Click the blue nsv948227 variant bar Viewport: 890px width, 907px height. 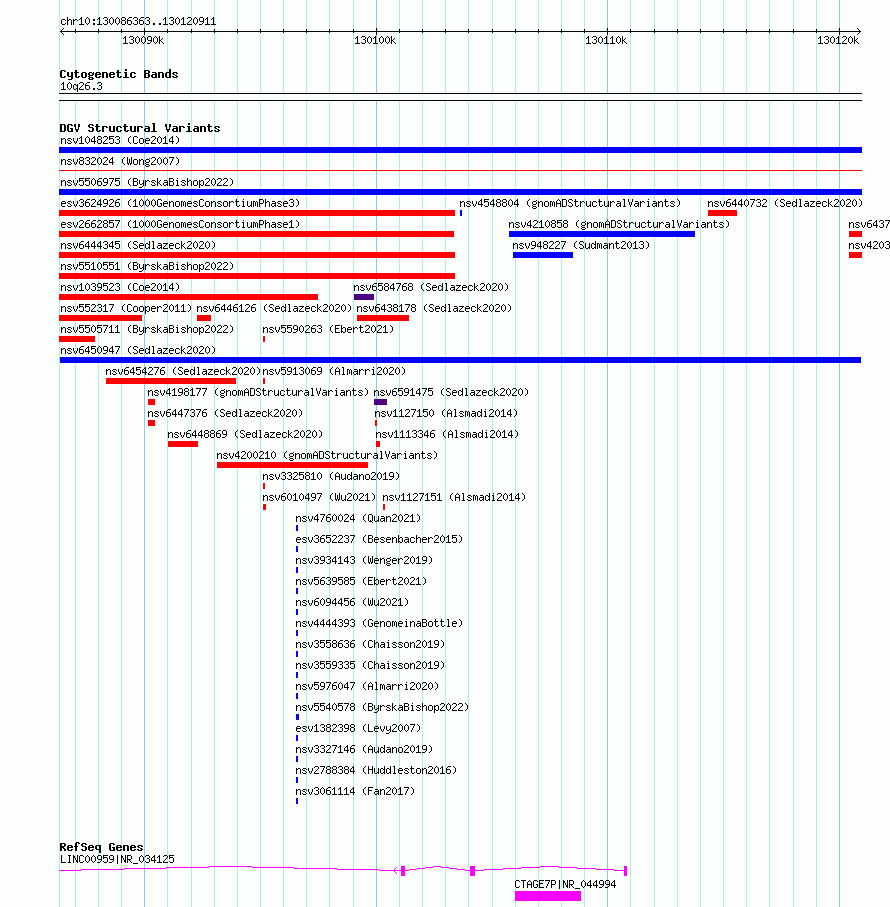[x=542, y=255]
